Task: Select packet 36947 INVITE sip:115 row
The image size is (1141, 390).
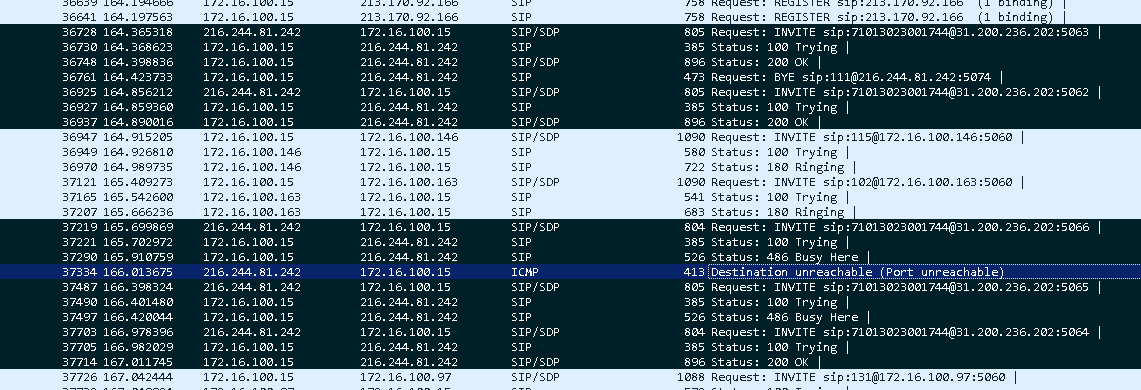Action: tap(570, 137)
